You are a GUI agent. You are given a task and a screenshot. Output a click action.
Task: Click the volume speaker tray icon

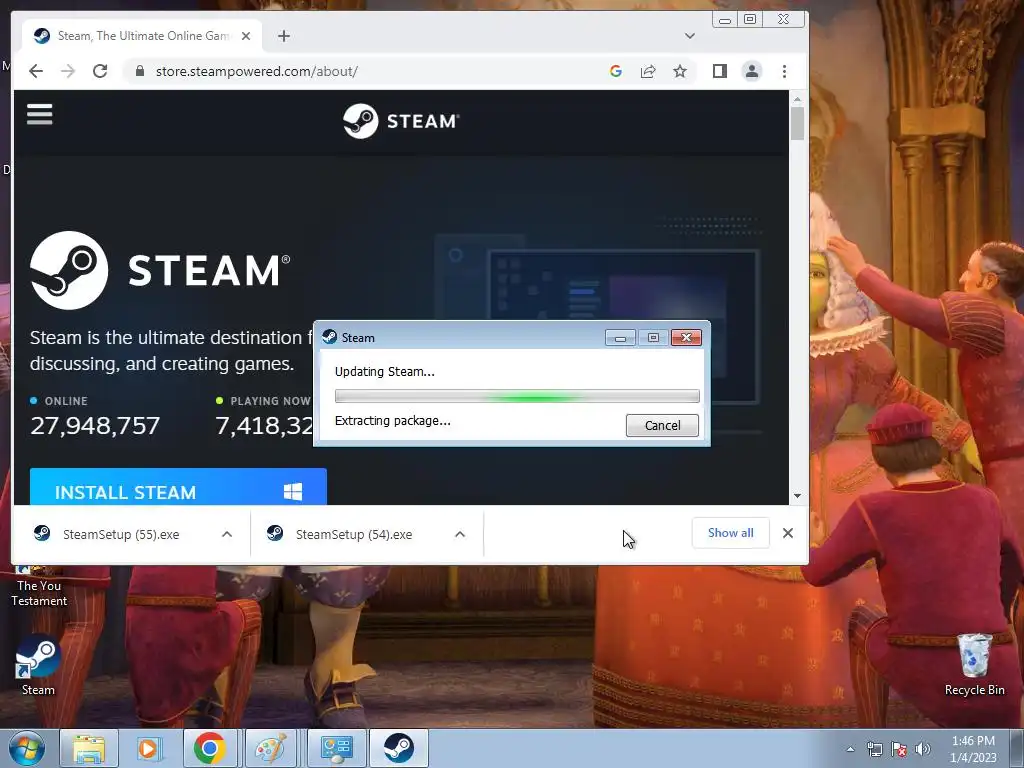pyautogui.click(x=922, y=749)
